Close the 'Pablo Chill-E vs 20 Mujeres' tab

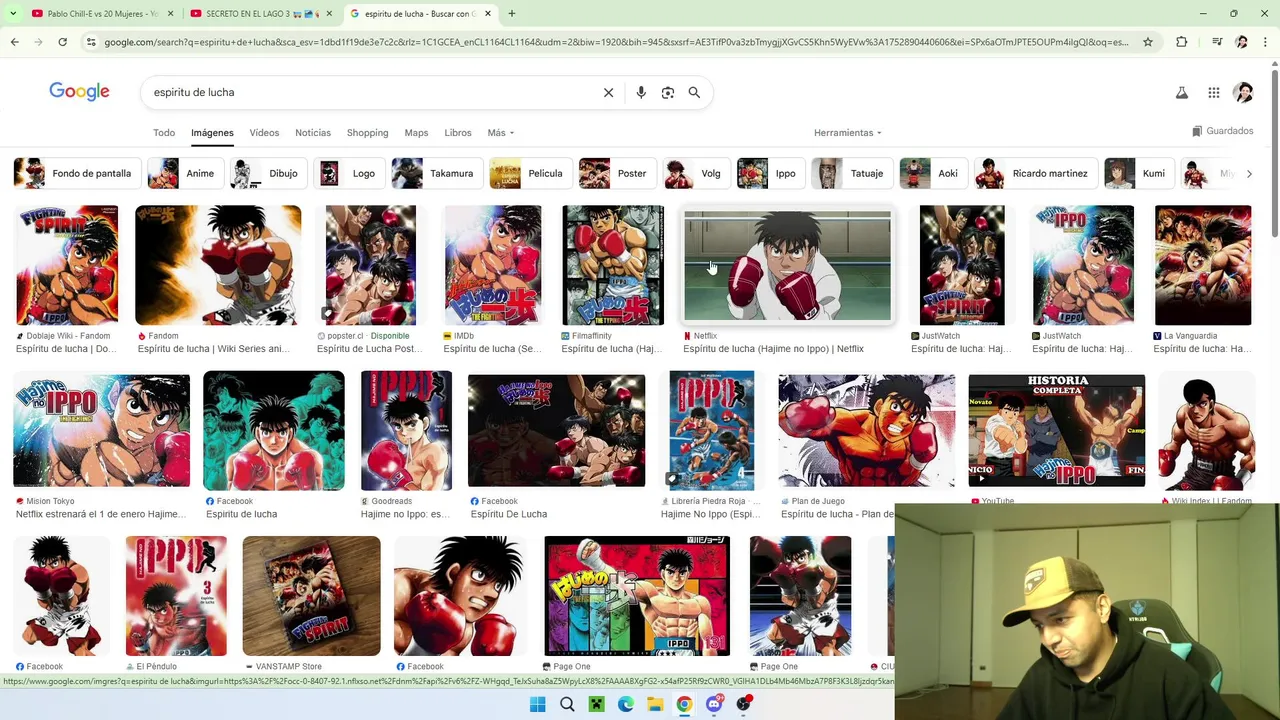pos(170,14)
